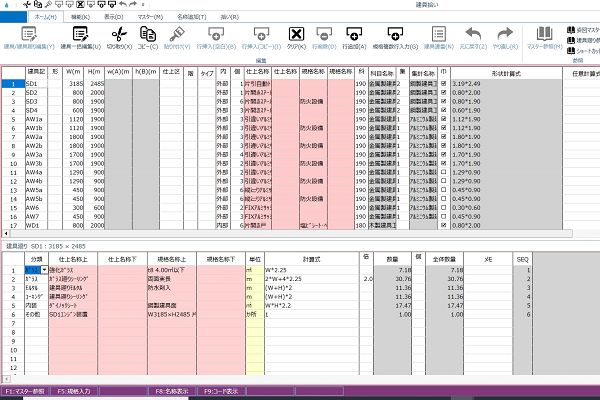The height and width of the screenshot is (400, 600).
Task: Click the paste brush icon in quick access toolbar
Action: [x=48, y=5]
